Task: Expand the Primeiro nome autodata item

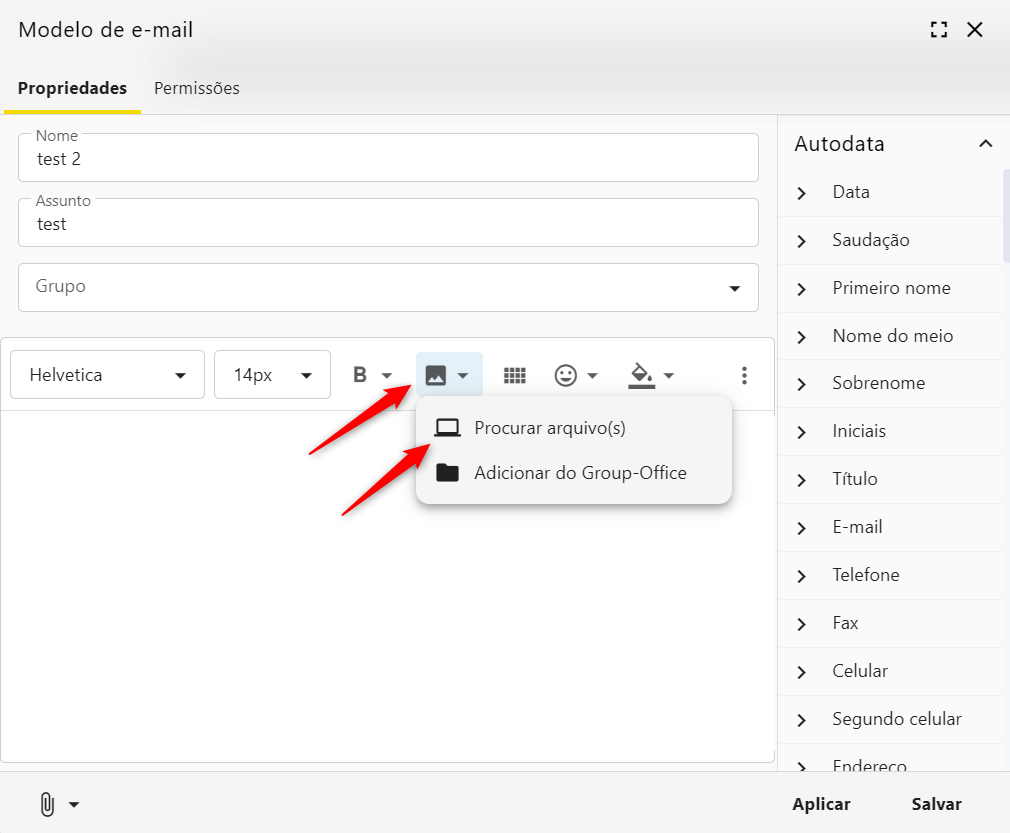Action: [x=890, y=288]
